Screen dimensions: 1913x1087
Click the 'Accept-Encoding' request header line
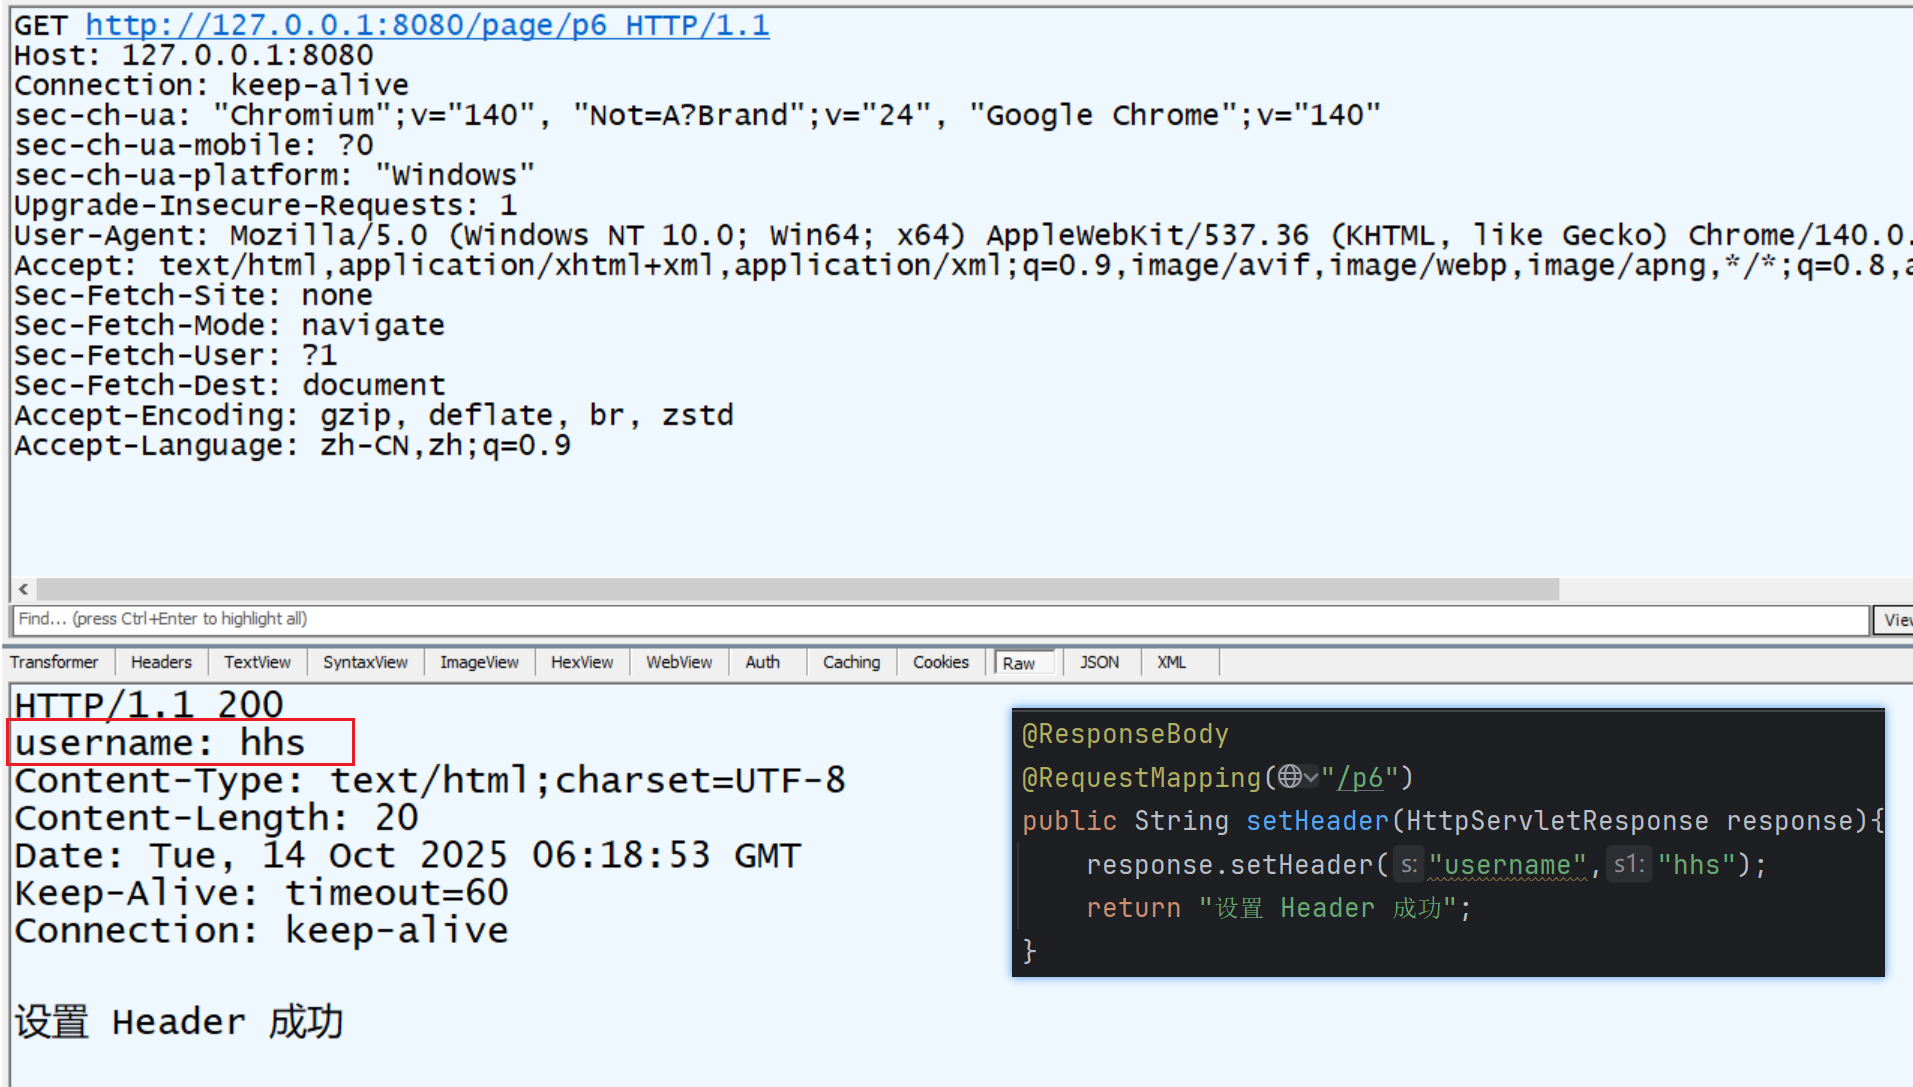pyautogui.click(x=374, y=415)
